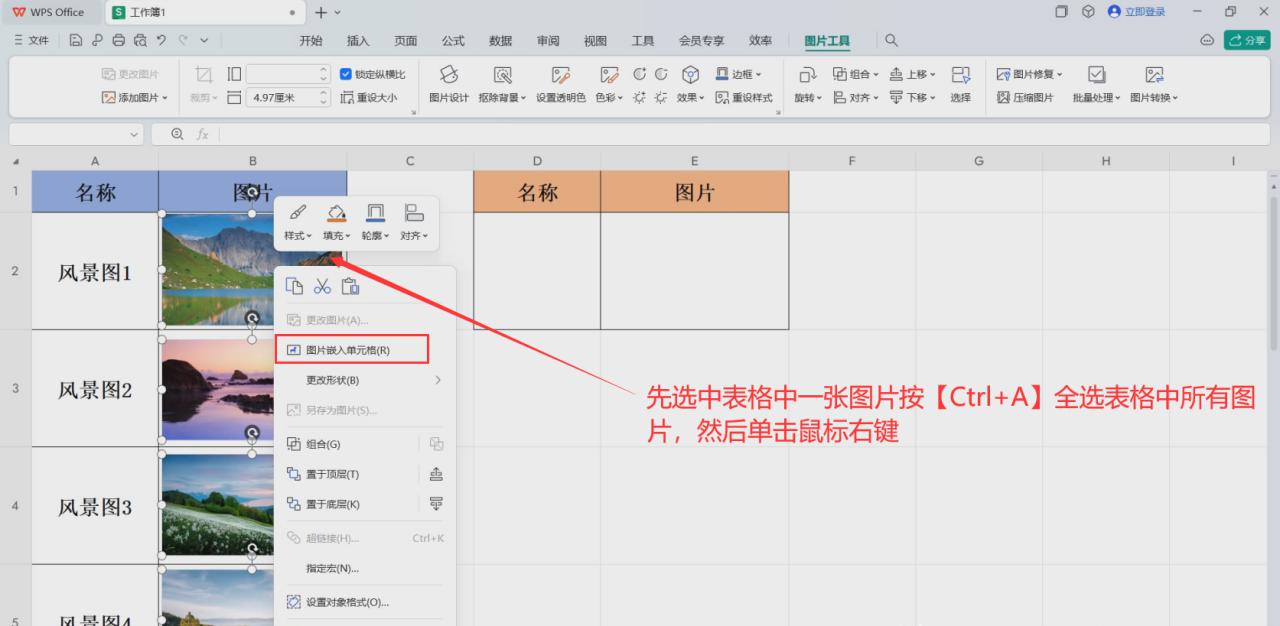The width and height of the screenshot is (1280, 626).
Task: Switch to the 数据 Data tab
Action: (501, 41)
